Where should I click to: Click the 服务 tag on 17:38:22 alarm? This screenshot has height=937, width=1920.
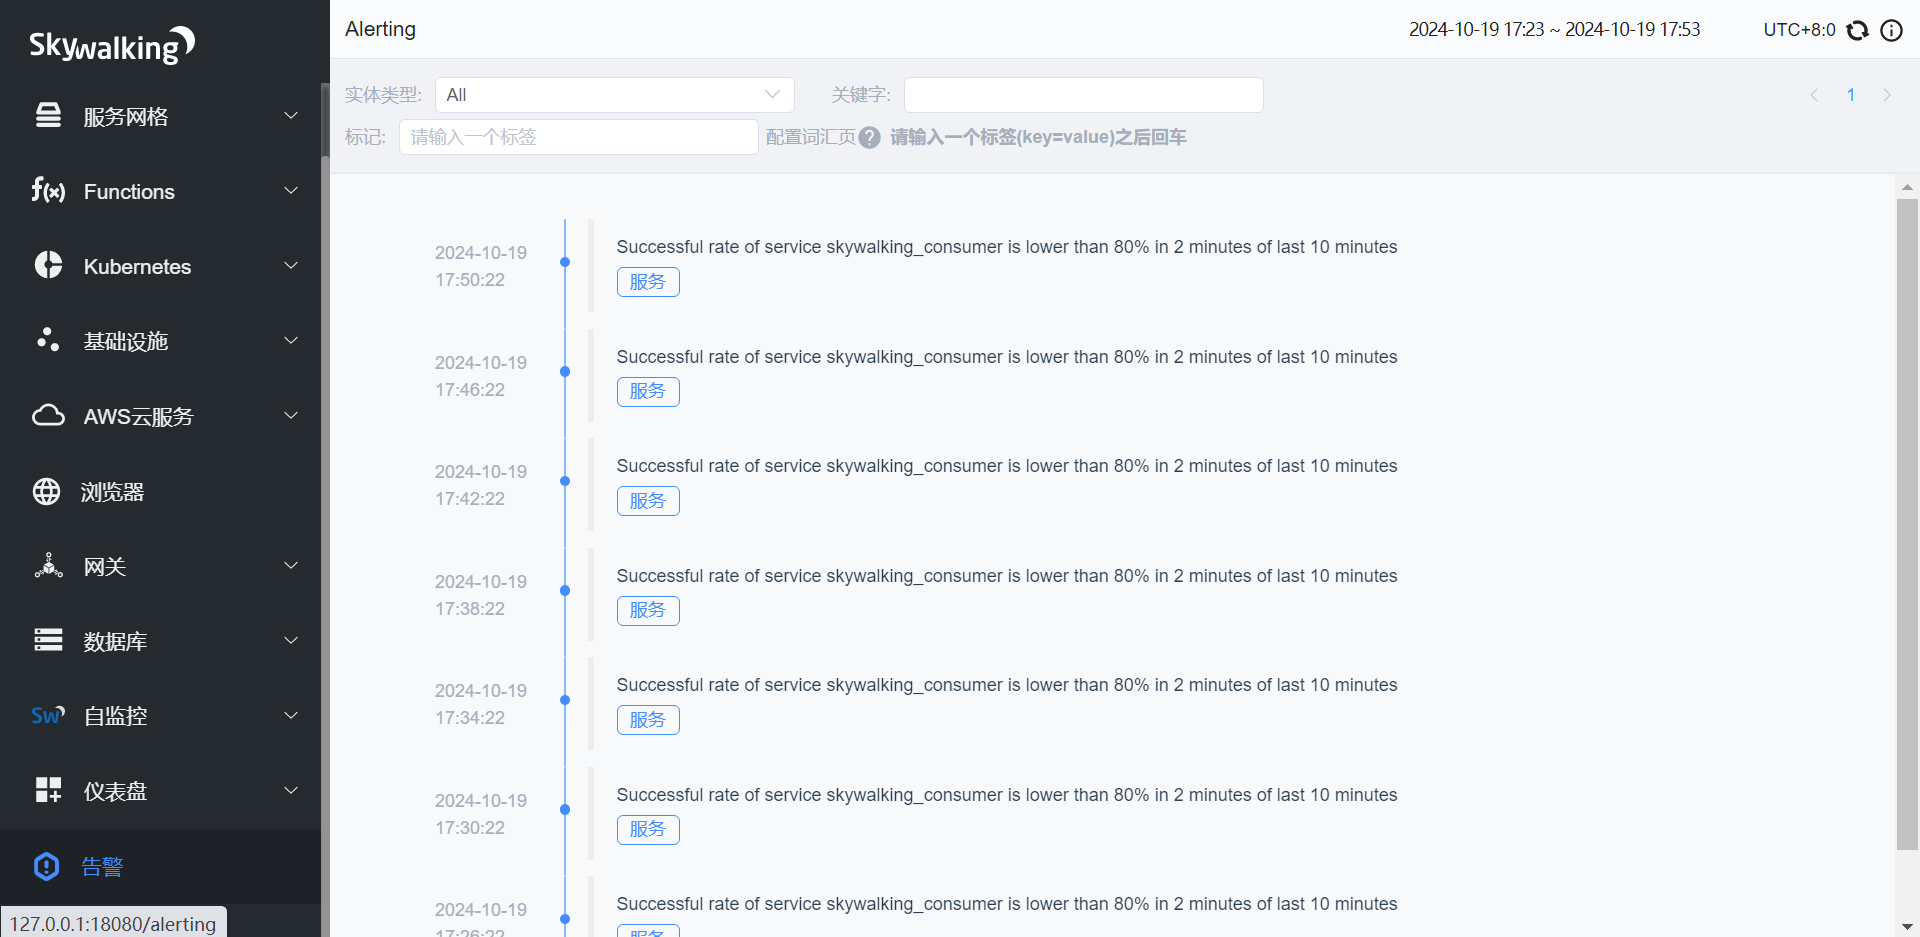pyautogui.click(x=648, y=610)
